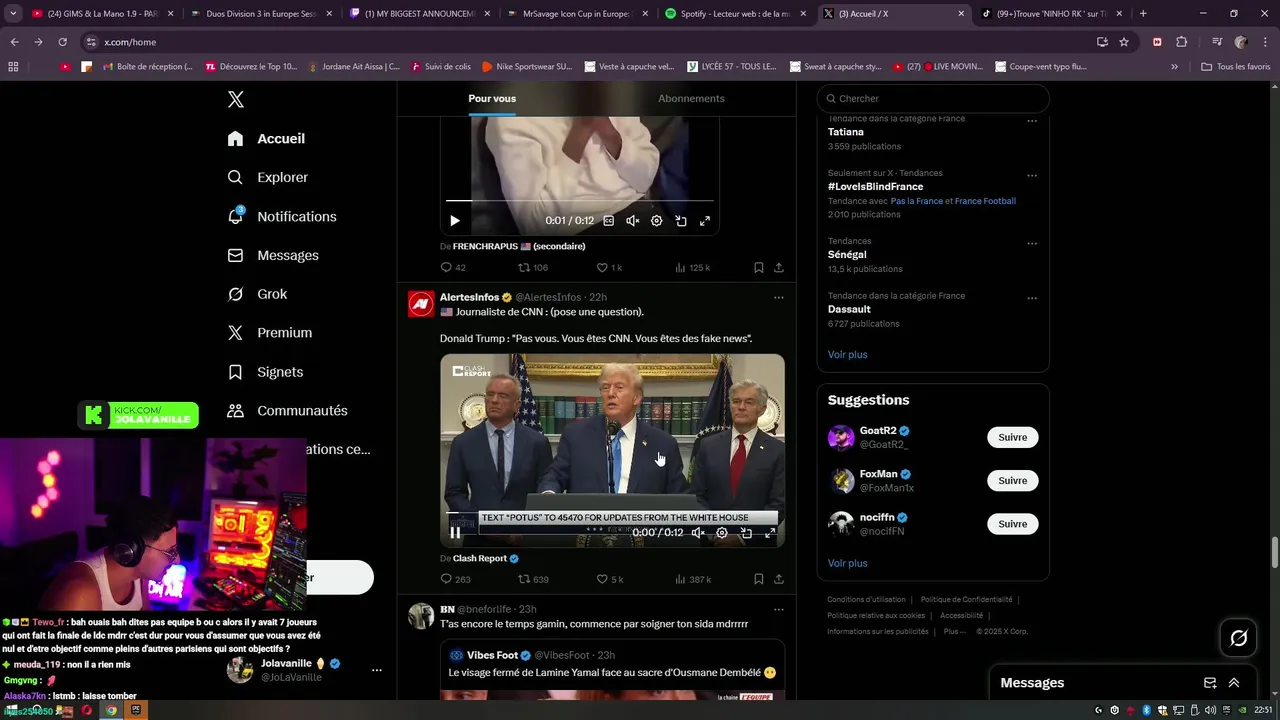Image resolution: width=1280 pixels, height=720 pixels.
Task: Open the X logo home icon
Action: coord(236,99)
